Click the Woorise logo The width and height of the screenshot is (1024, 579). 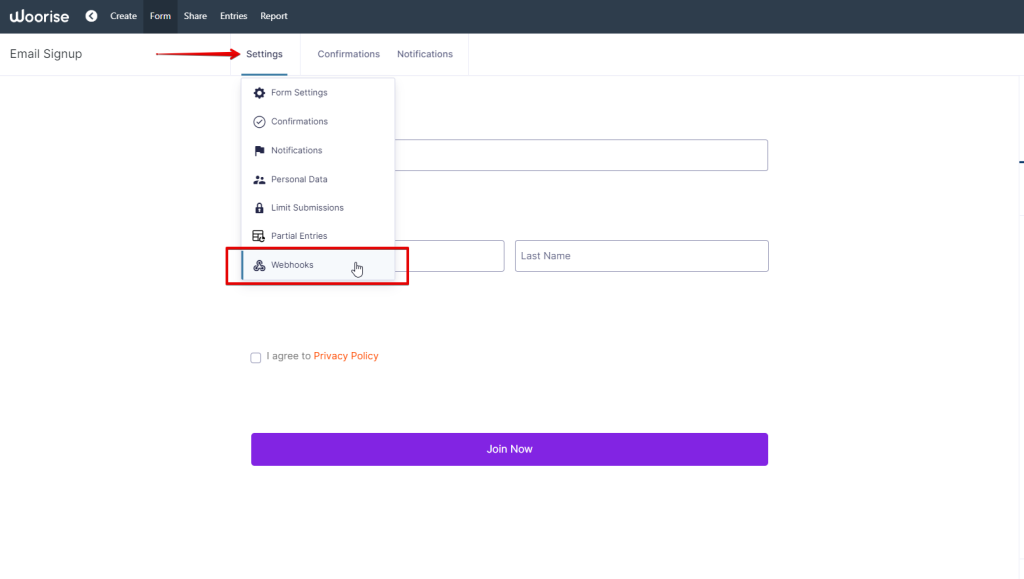39,16
